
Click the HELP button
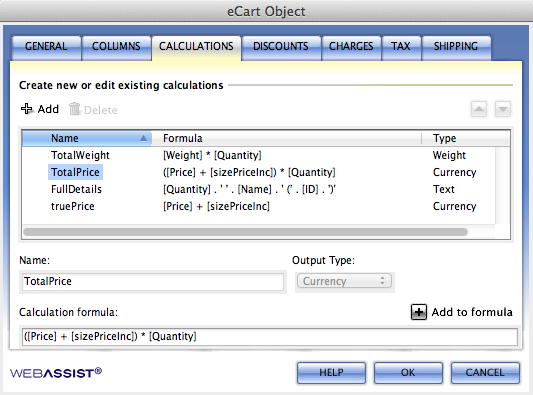[x=331, y=373]
